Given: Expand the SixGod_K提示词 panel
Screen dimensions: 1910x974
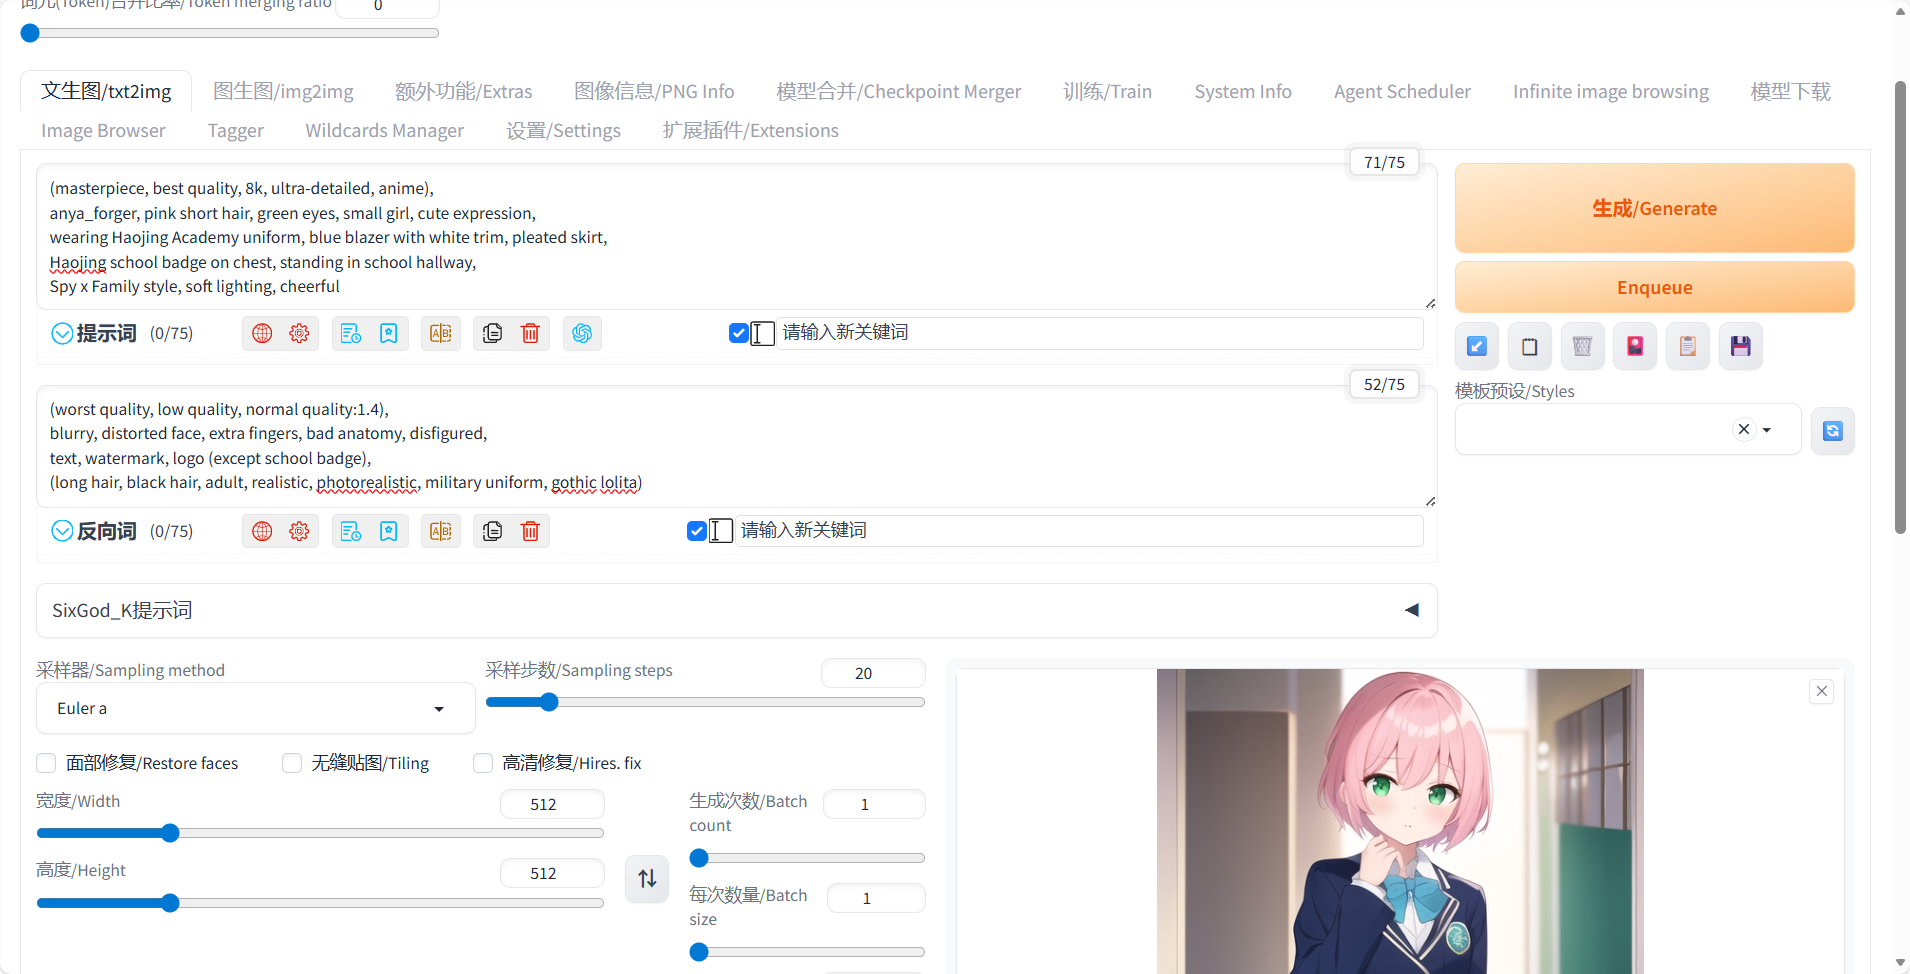Looking at the screenshot, I should tap(1411, 610).
